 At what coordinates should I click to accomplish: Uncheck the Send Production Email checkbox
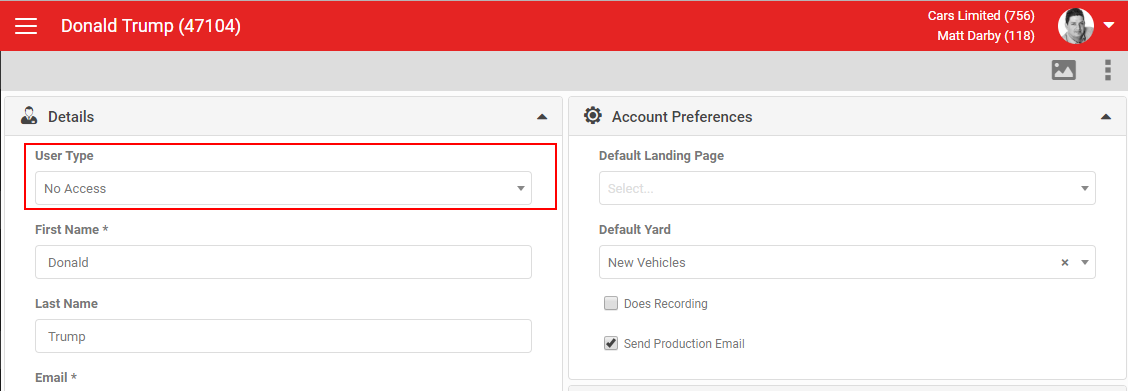coord(611,344)
